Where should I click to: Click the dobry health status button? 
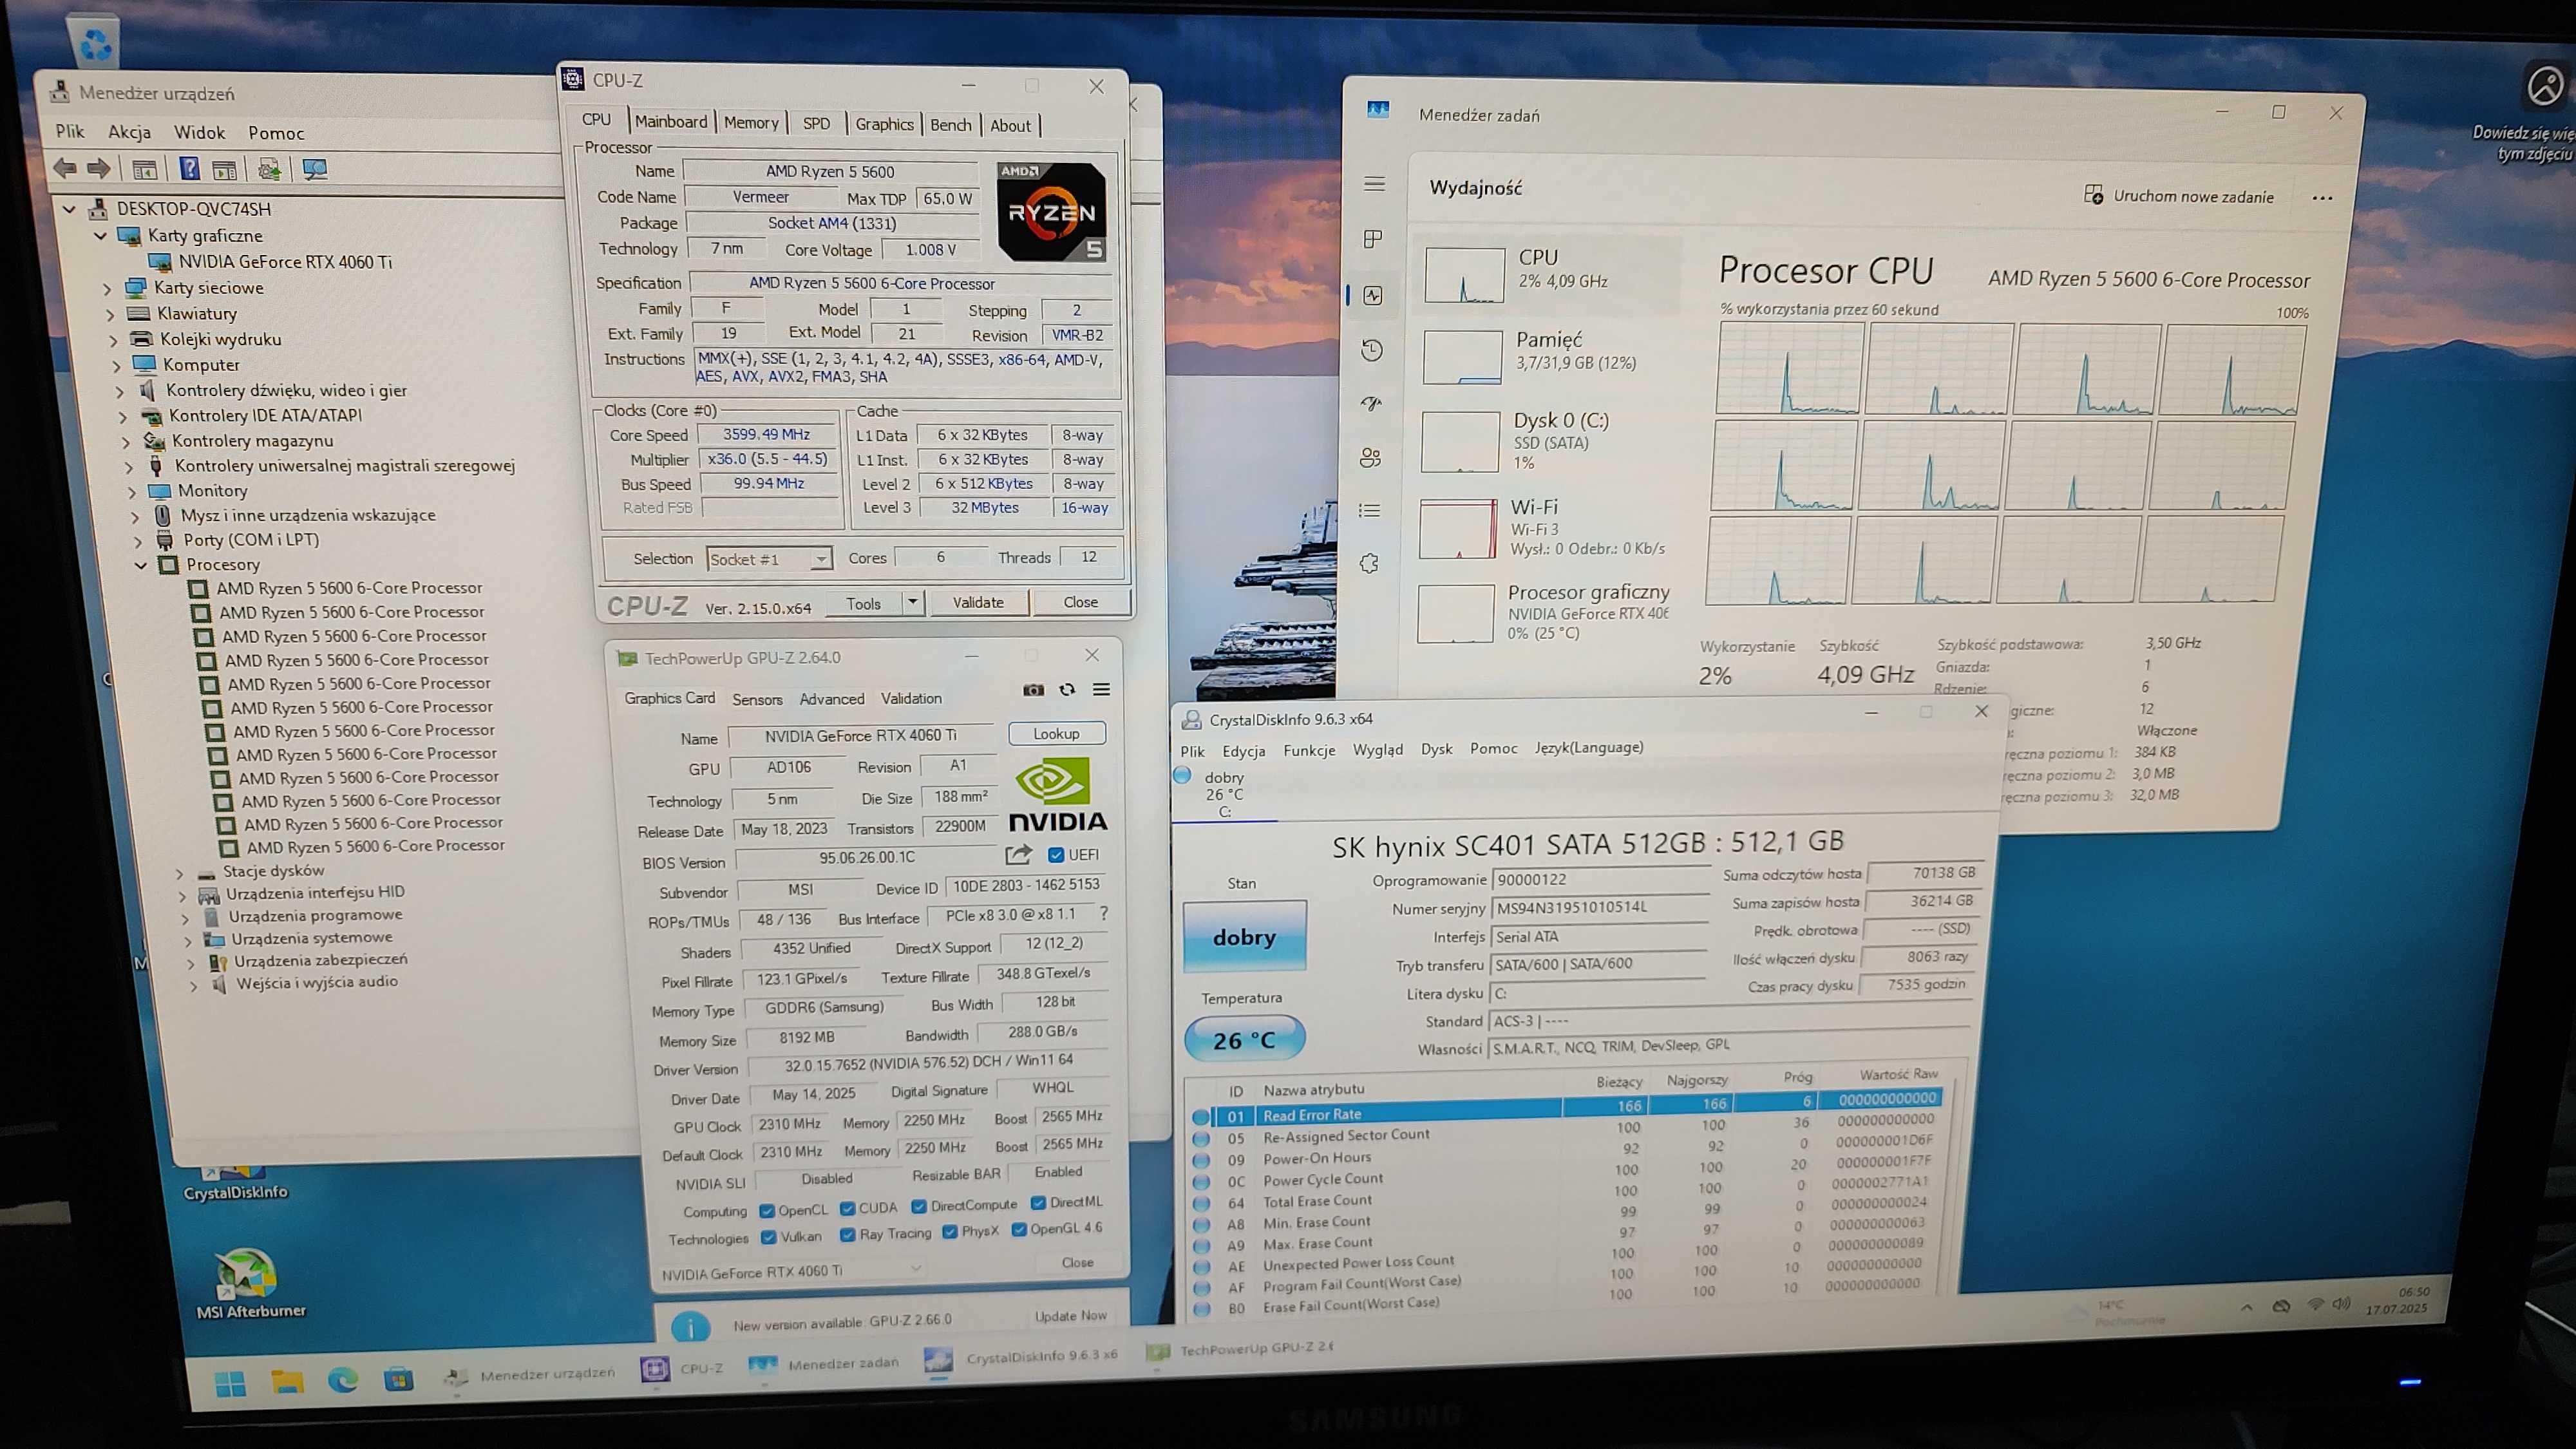[x=1245, y=936]
